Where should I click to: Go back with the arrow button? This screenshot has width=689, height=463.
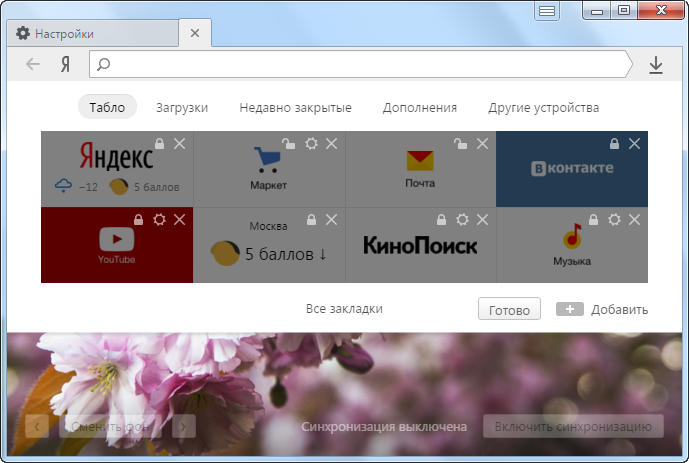click(x=33, y=64)
